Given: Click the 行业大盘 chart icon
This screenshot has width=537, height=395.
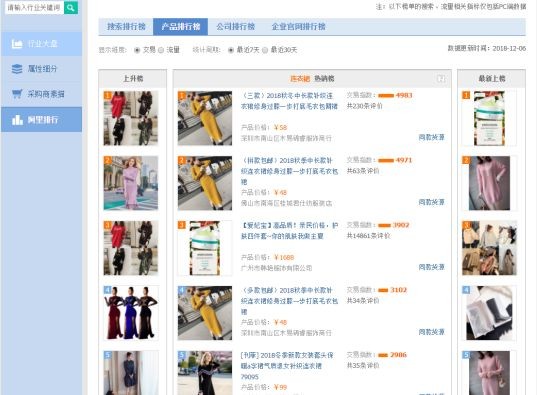Looking at the screenshot, I should pos(17,44).
